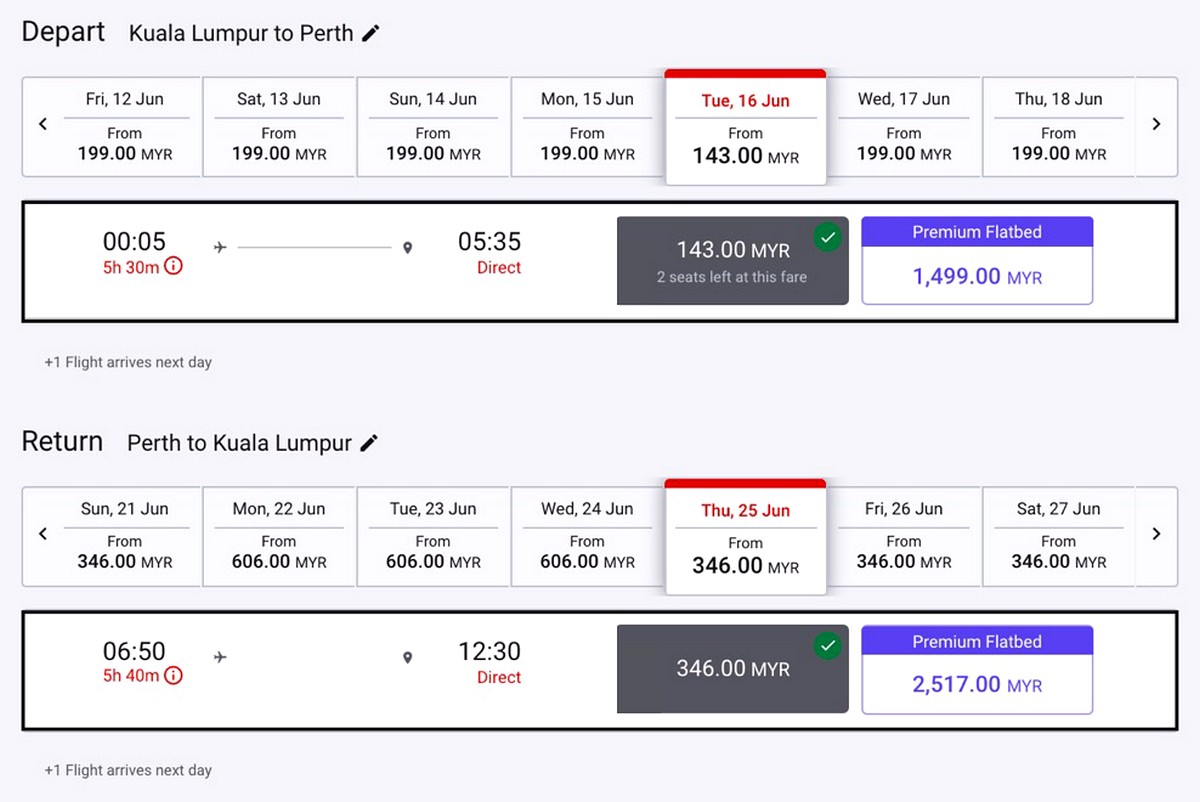
Task: Click the destination pin icon on the return flight
Action: 407,657
